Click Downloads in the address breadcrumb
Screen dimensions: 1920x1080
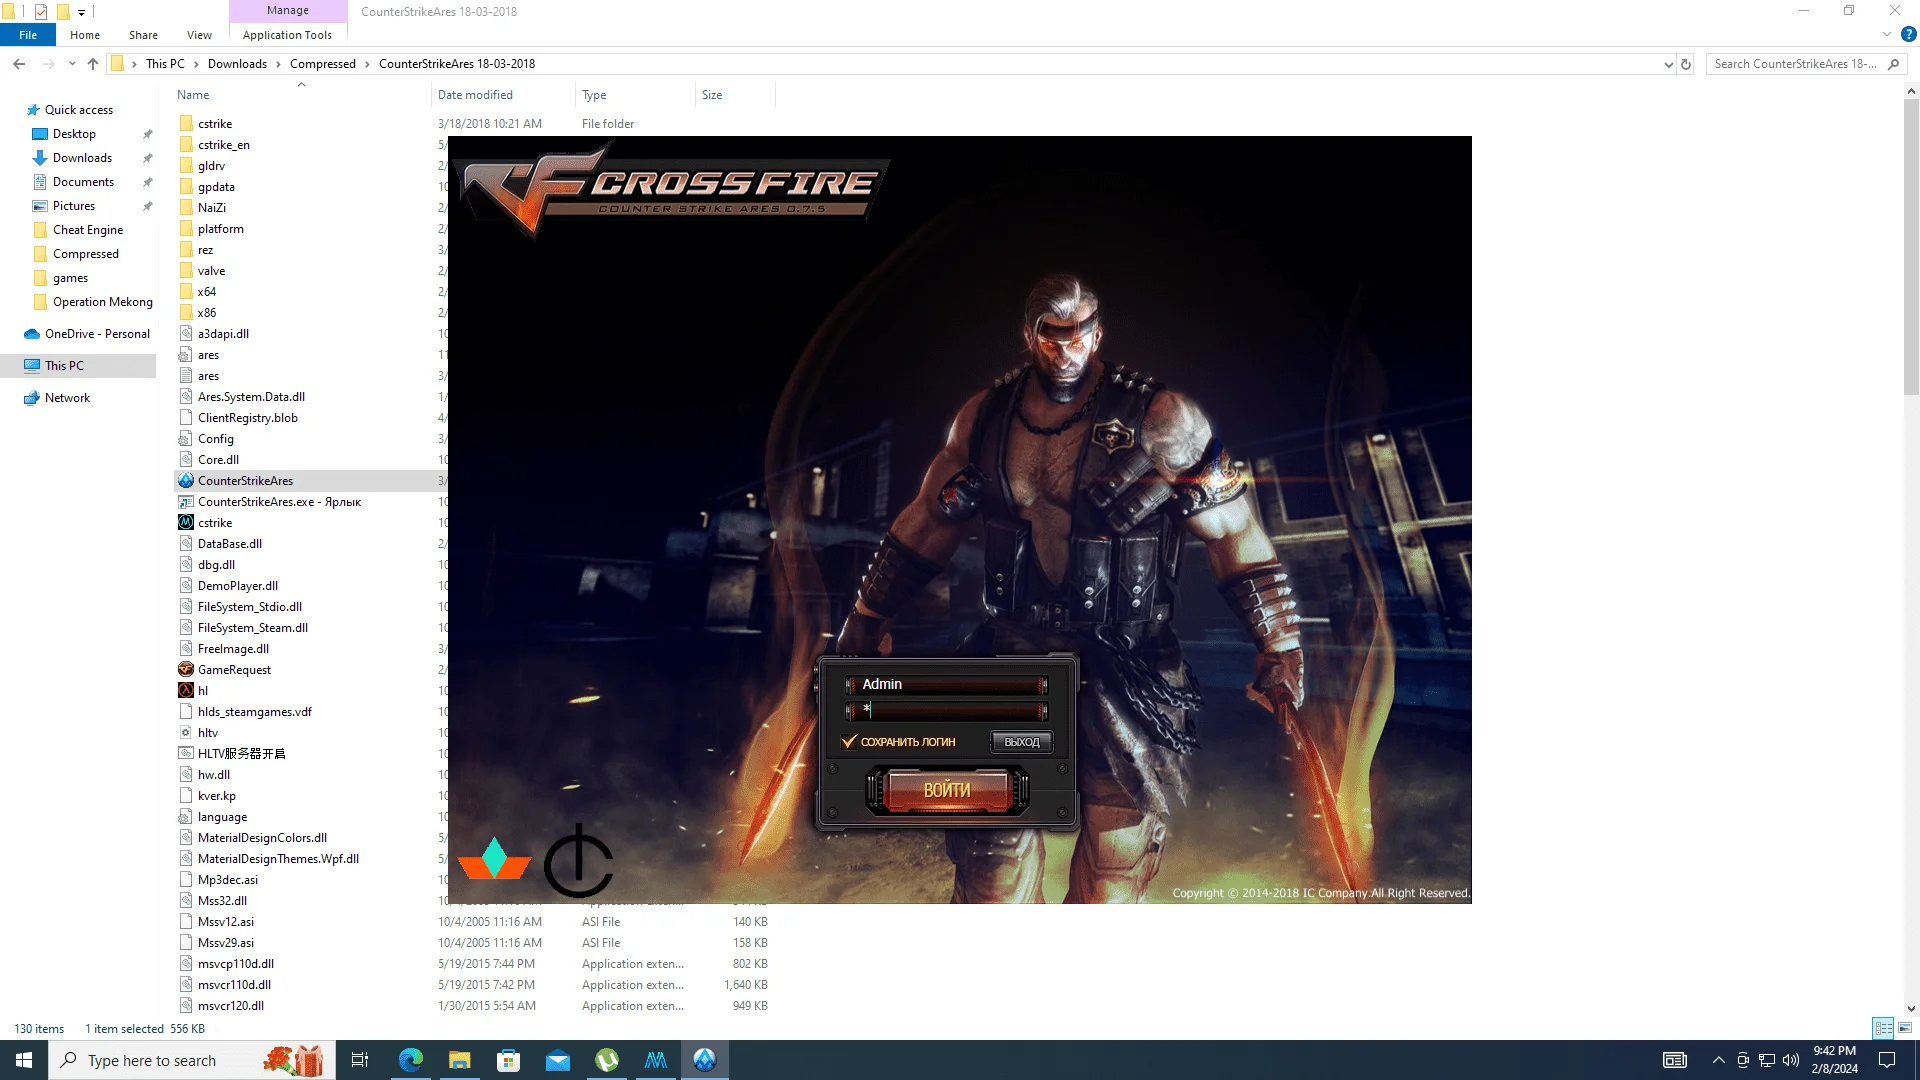(x=237, y=64)
